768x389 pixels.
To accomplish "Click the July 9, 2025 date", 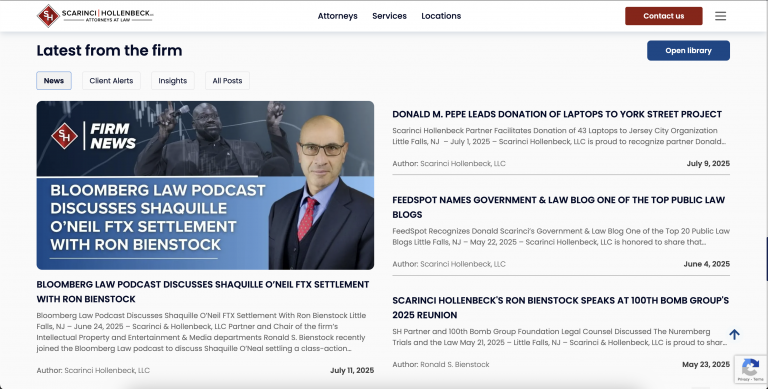I will (708, 164).
